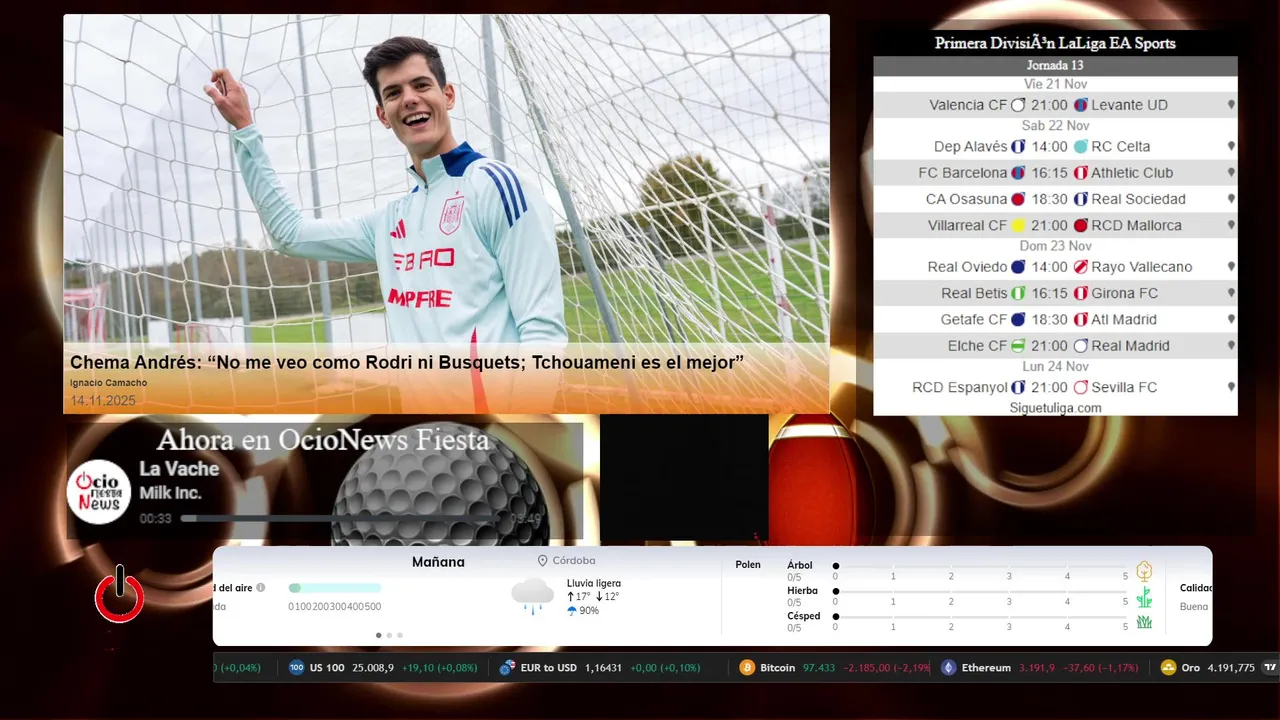Click the Hierba pollen level scale
This screenshot has width=1280, height=720.
tap(980, 591)
